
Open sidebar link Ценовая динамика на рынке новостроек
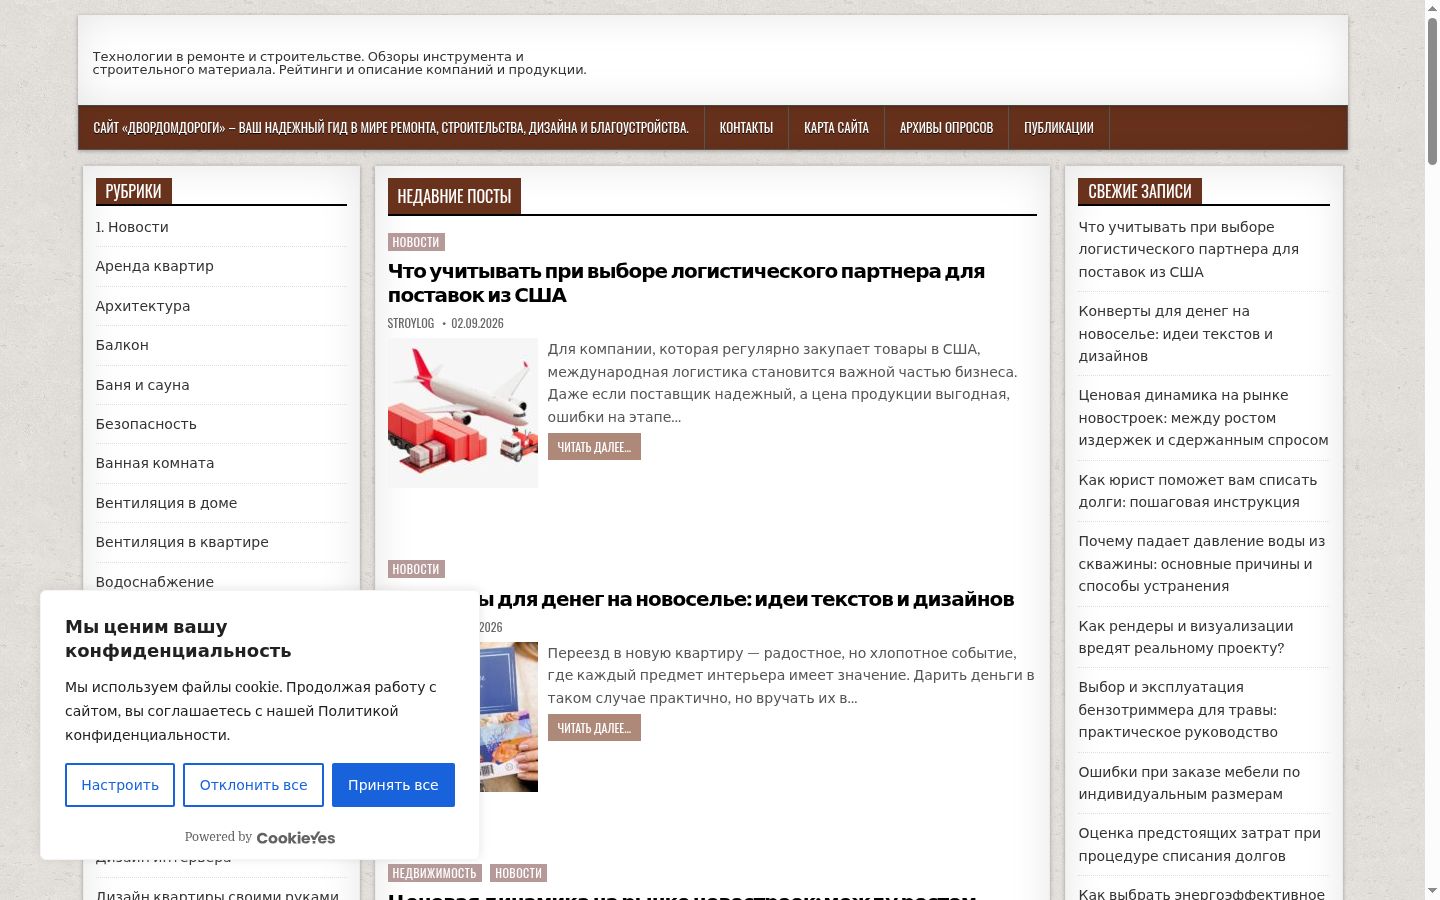[x=1203, y=417]
